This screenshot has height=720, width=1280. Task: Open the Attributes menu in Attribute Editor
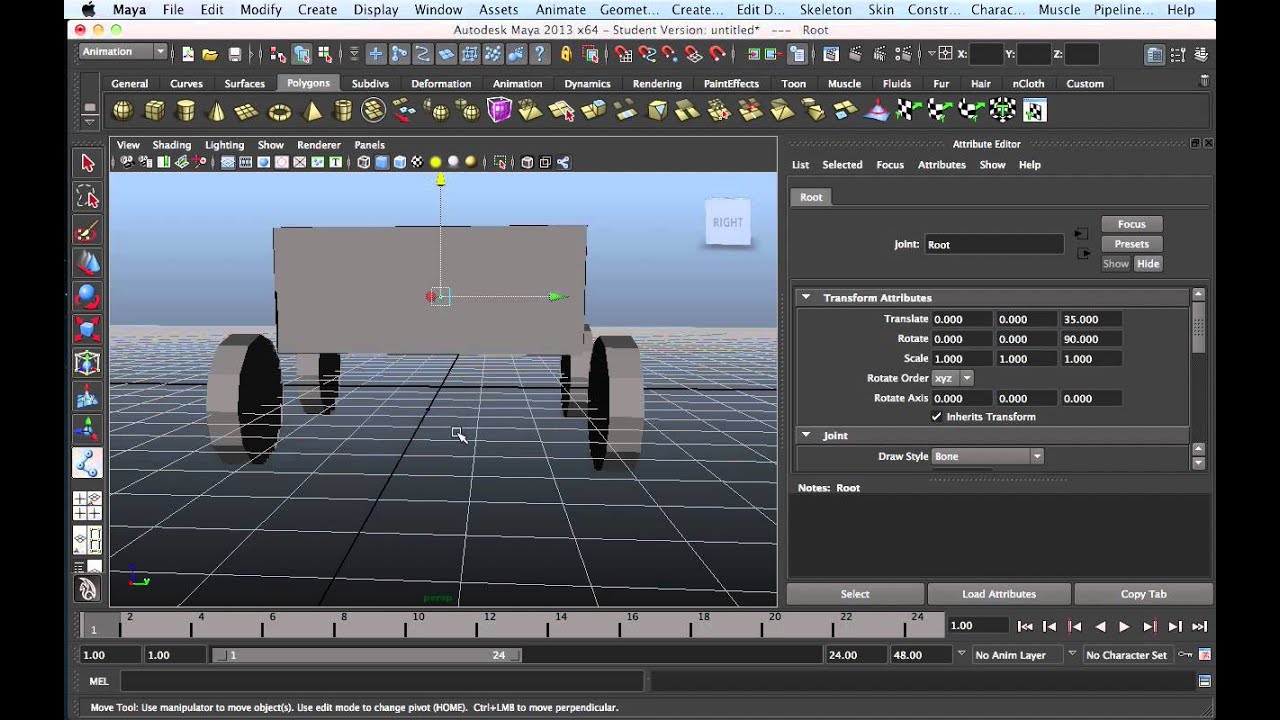point(941,165)
